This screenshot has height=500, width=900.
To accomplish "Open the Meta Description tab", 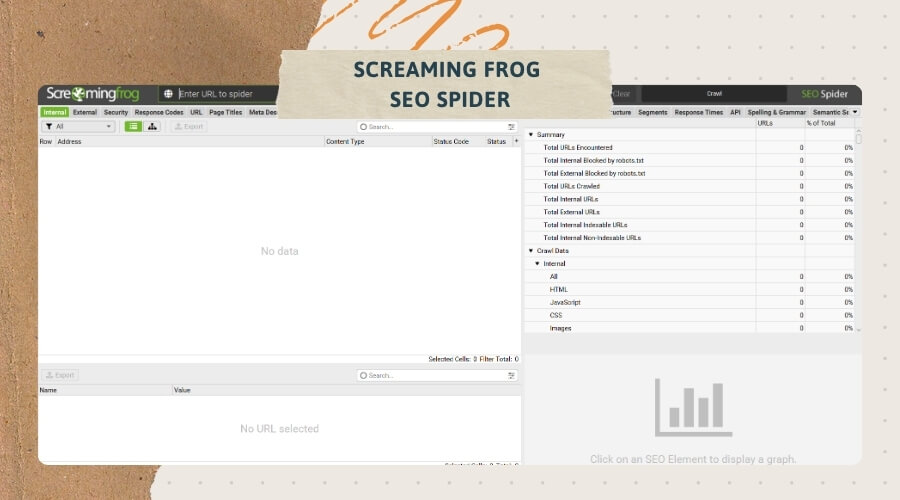I will click(263, 113).
